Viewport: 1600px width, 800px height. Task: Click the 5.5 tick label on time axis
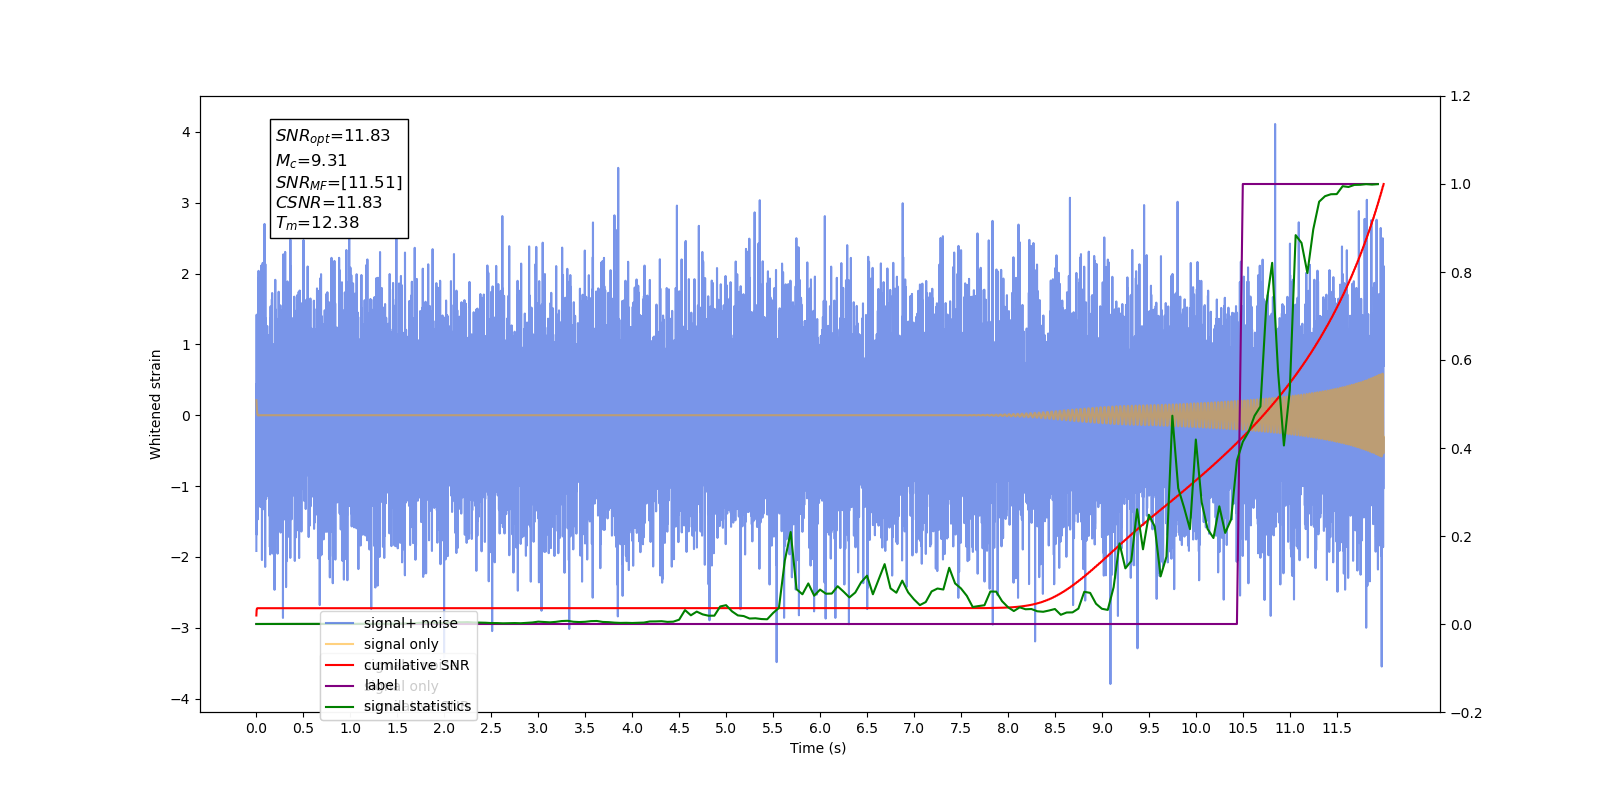pos(773,728)
